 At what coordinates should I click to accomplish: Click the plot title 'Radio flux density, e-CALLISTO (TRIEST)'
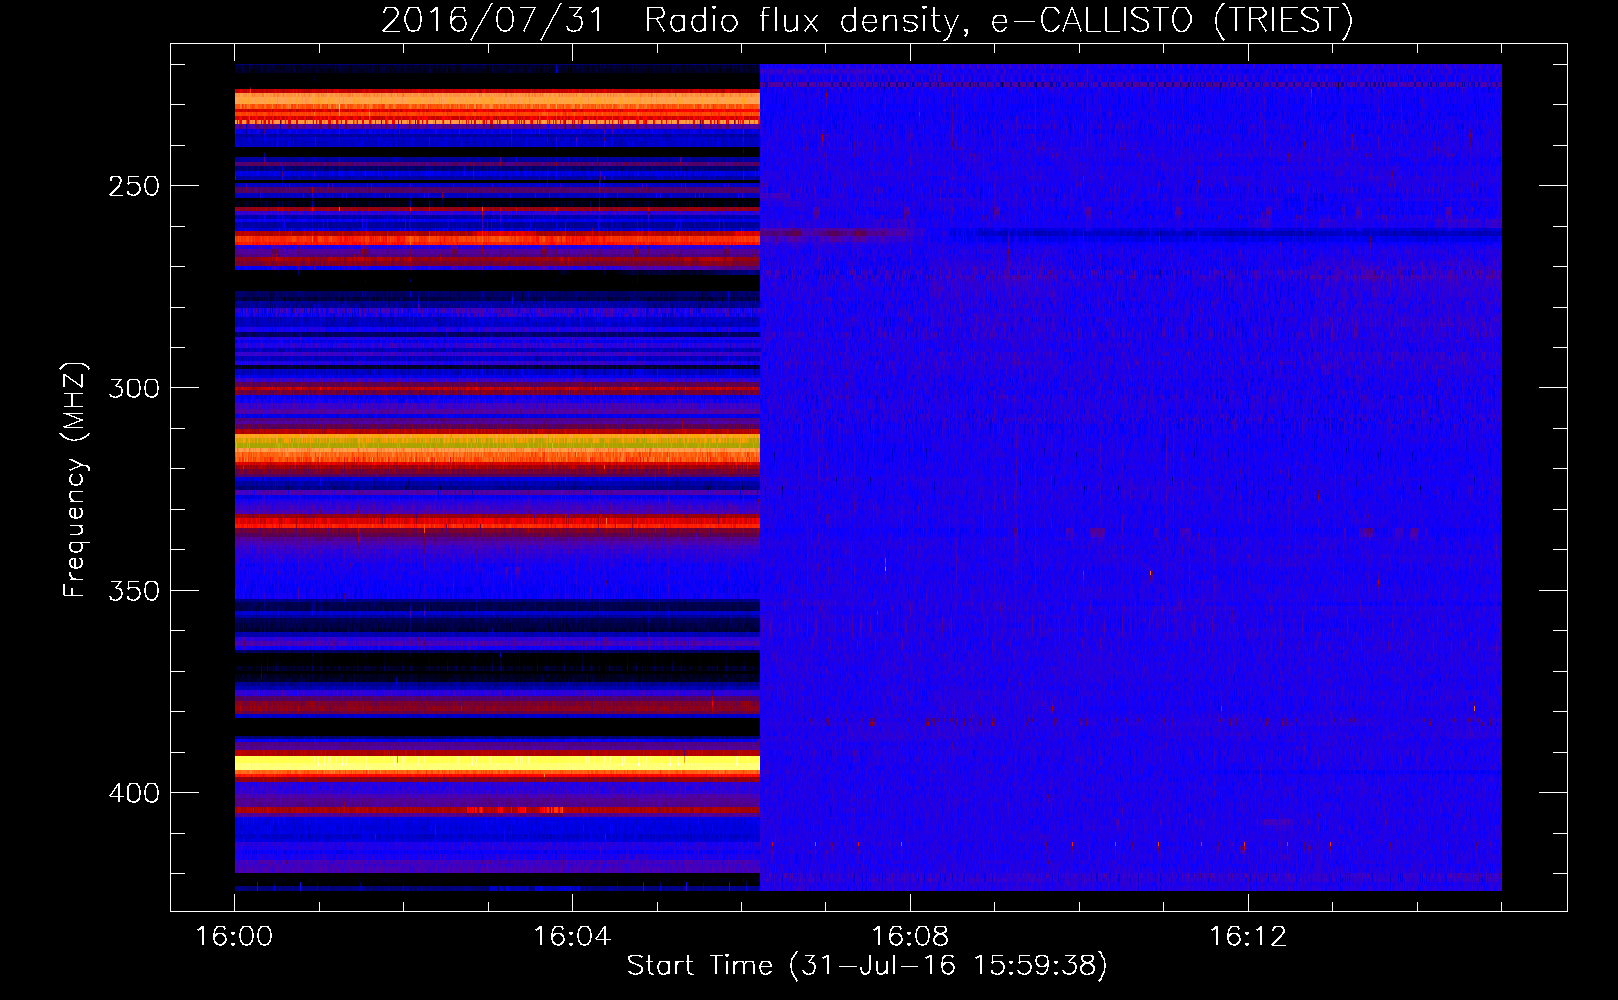pos(998,20)
